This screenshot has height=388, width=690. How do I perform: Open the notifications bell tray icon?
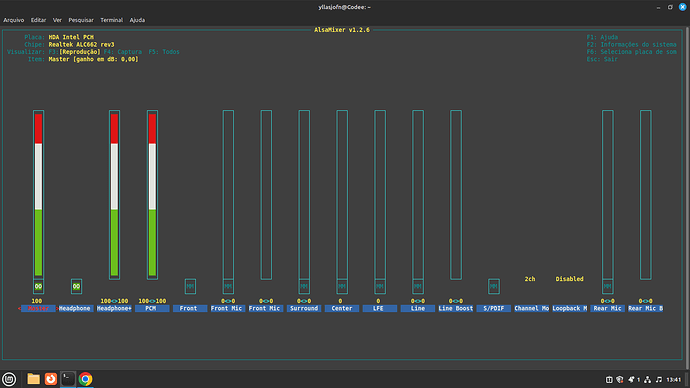[631, 379]
